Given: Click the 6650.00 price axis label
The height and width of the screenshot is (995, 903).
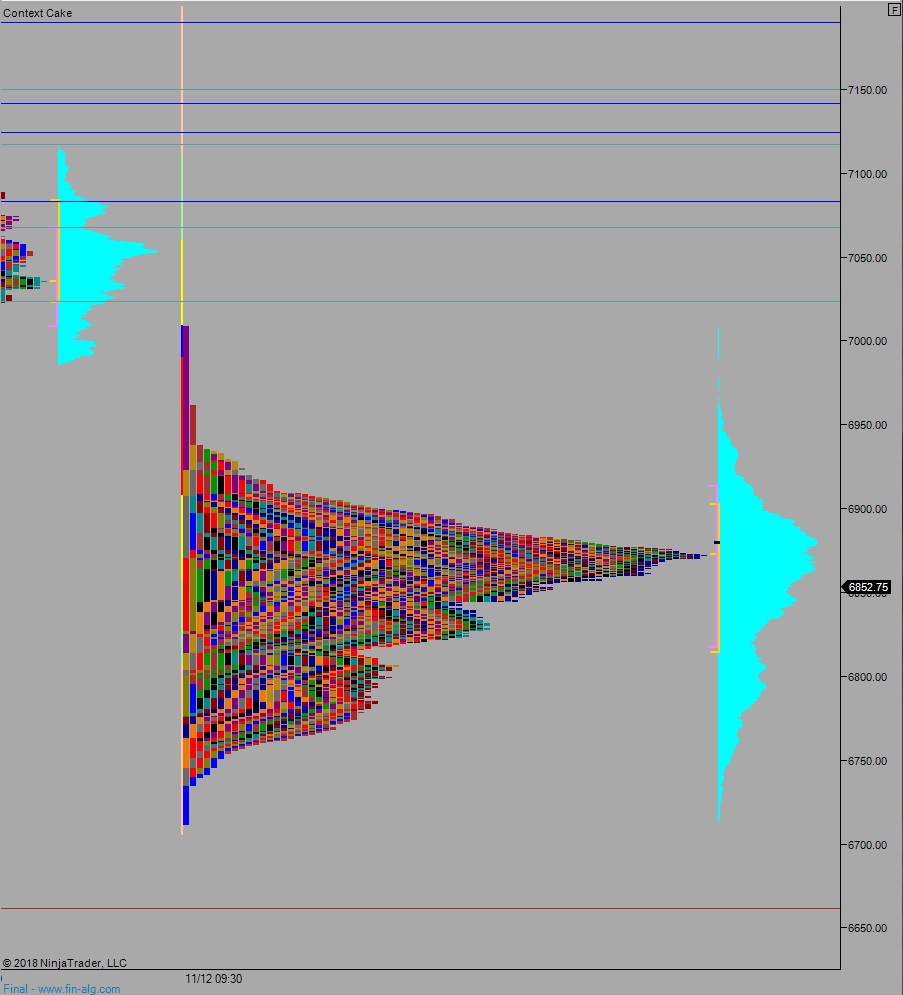Looking at the screenshot, I should (x=867, y=928).
